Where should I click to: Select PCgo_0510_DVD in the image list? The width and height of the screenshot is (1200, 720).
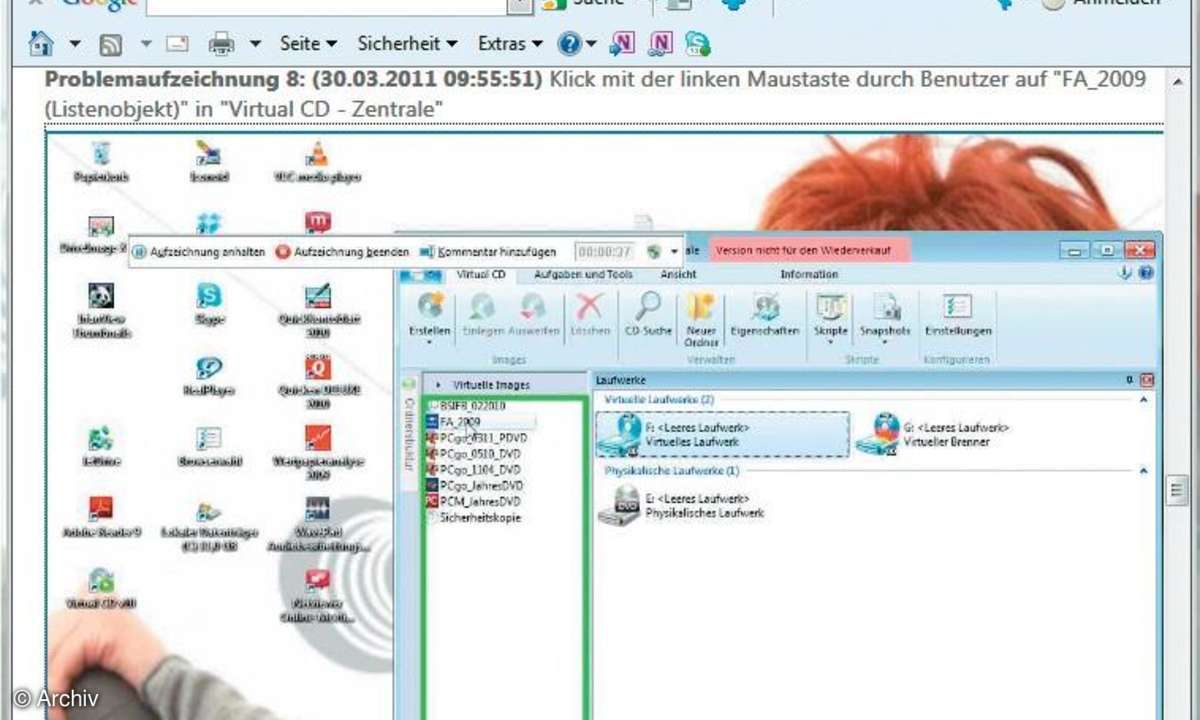coord(473,454)
